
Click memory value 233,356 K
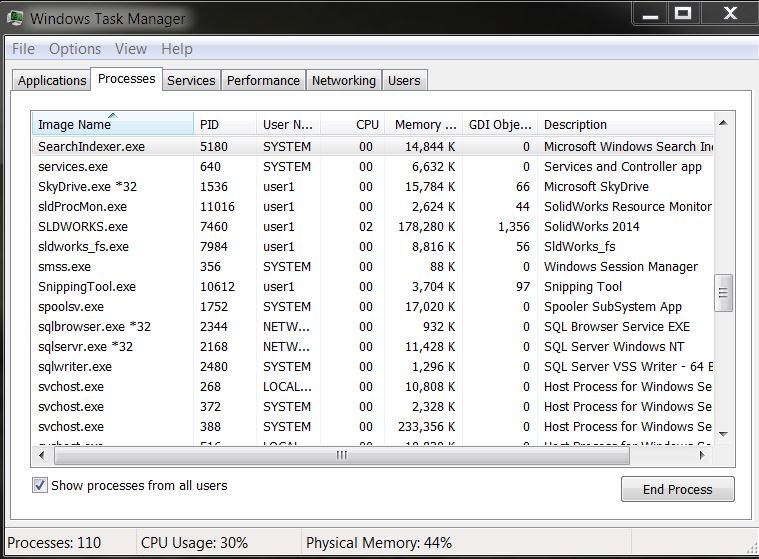point(426,426)
